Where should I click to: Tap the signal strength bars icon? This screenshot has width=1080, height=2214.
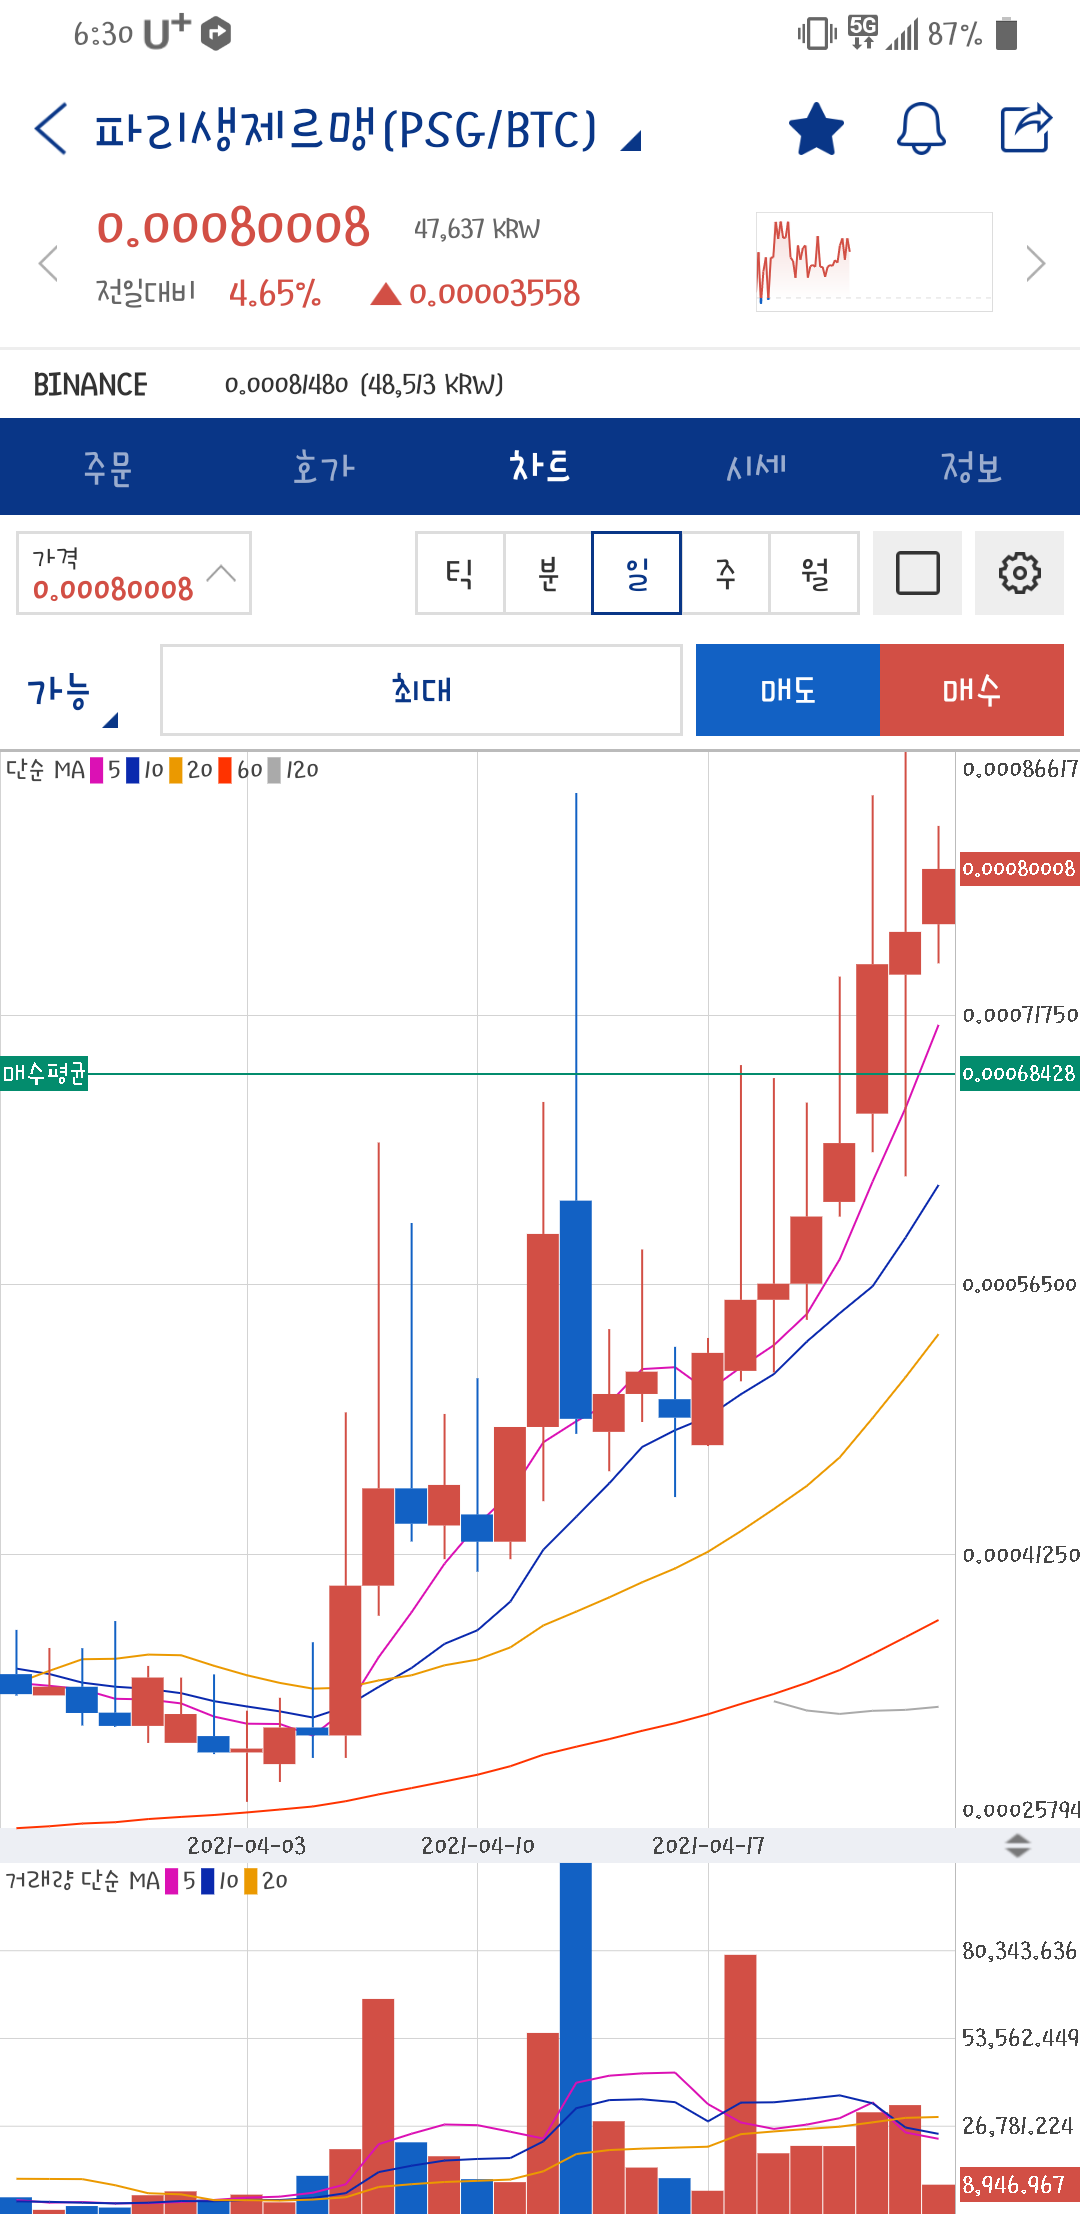pos(902,36)
